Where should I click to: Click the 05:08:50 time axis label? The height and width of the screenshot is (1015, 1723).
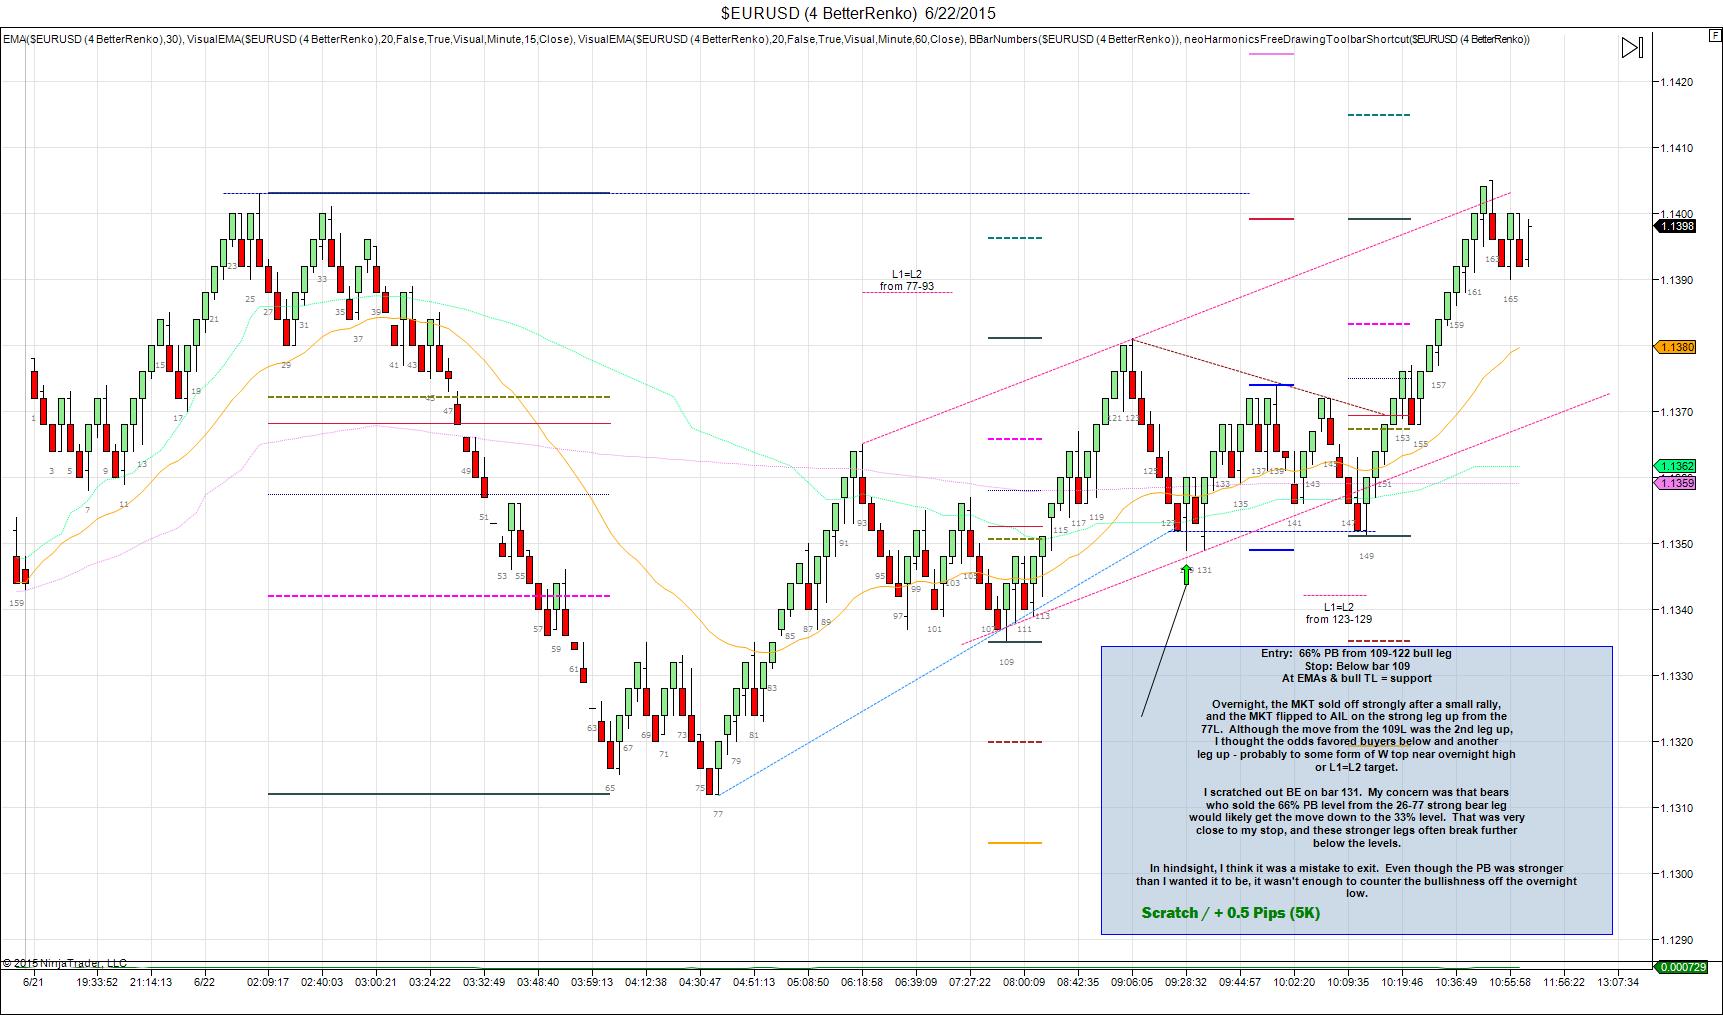[808, 982]
